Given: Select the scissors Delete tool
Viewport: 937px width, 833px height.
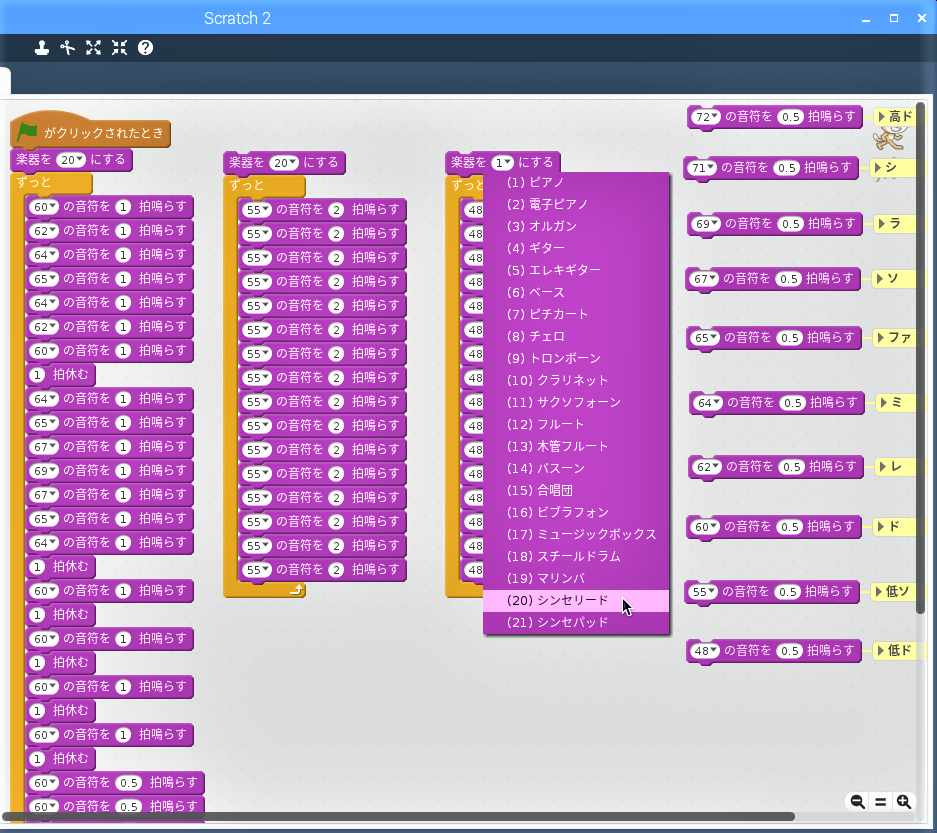Looking at the screenshot, I should [x=68, y=47].
